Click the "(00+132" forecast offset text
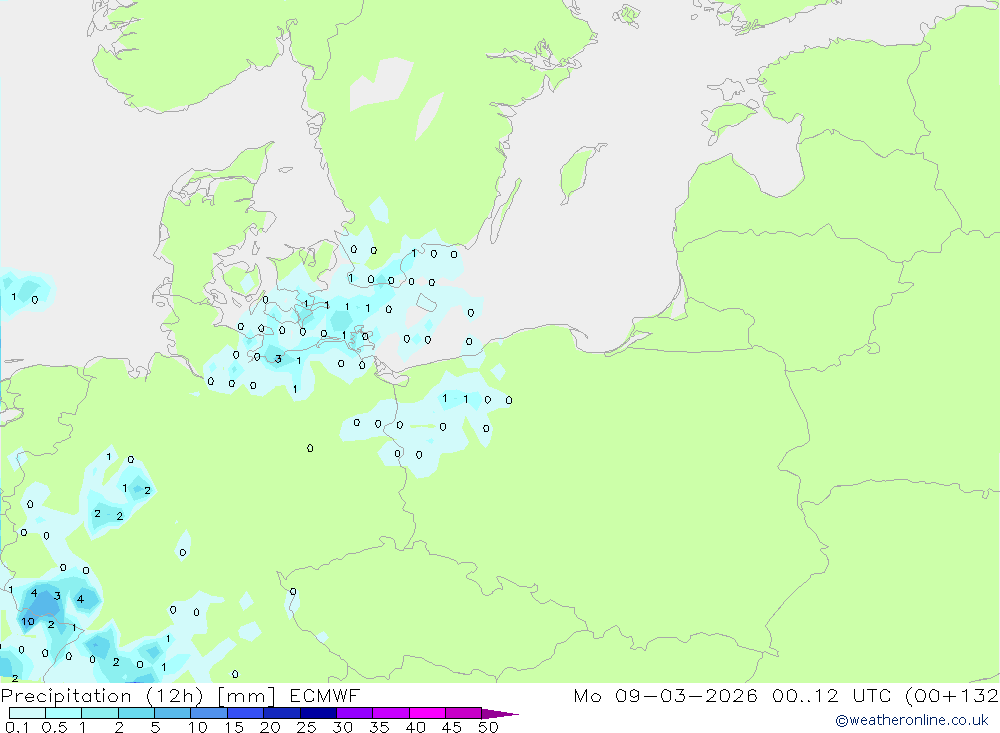 (x=952, y=696)
